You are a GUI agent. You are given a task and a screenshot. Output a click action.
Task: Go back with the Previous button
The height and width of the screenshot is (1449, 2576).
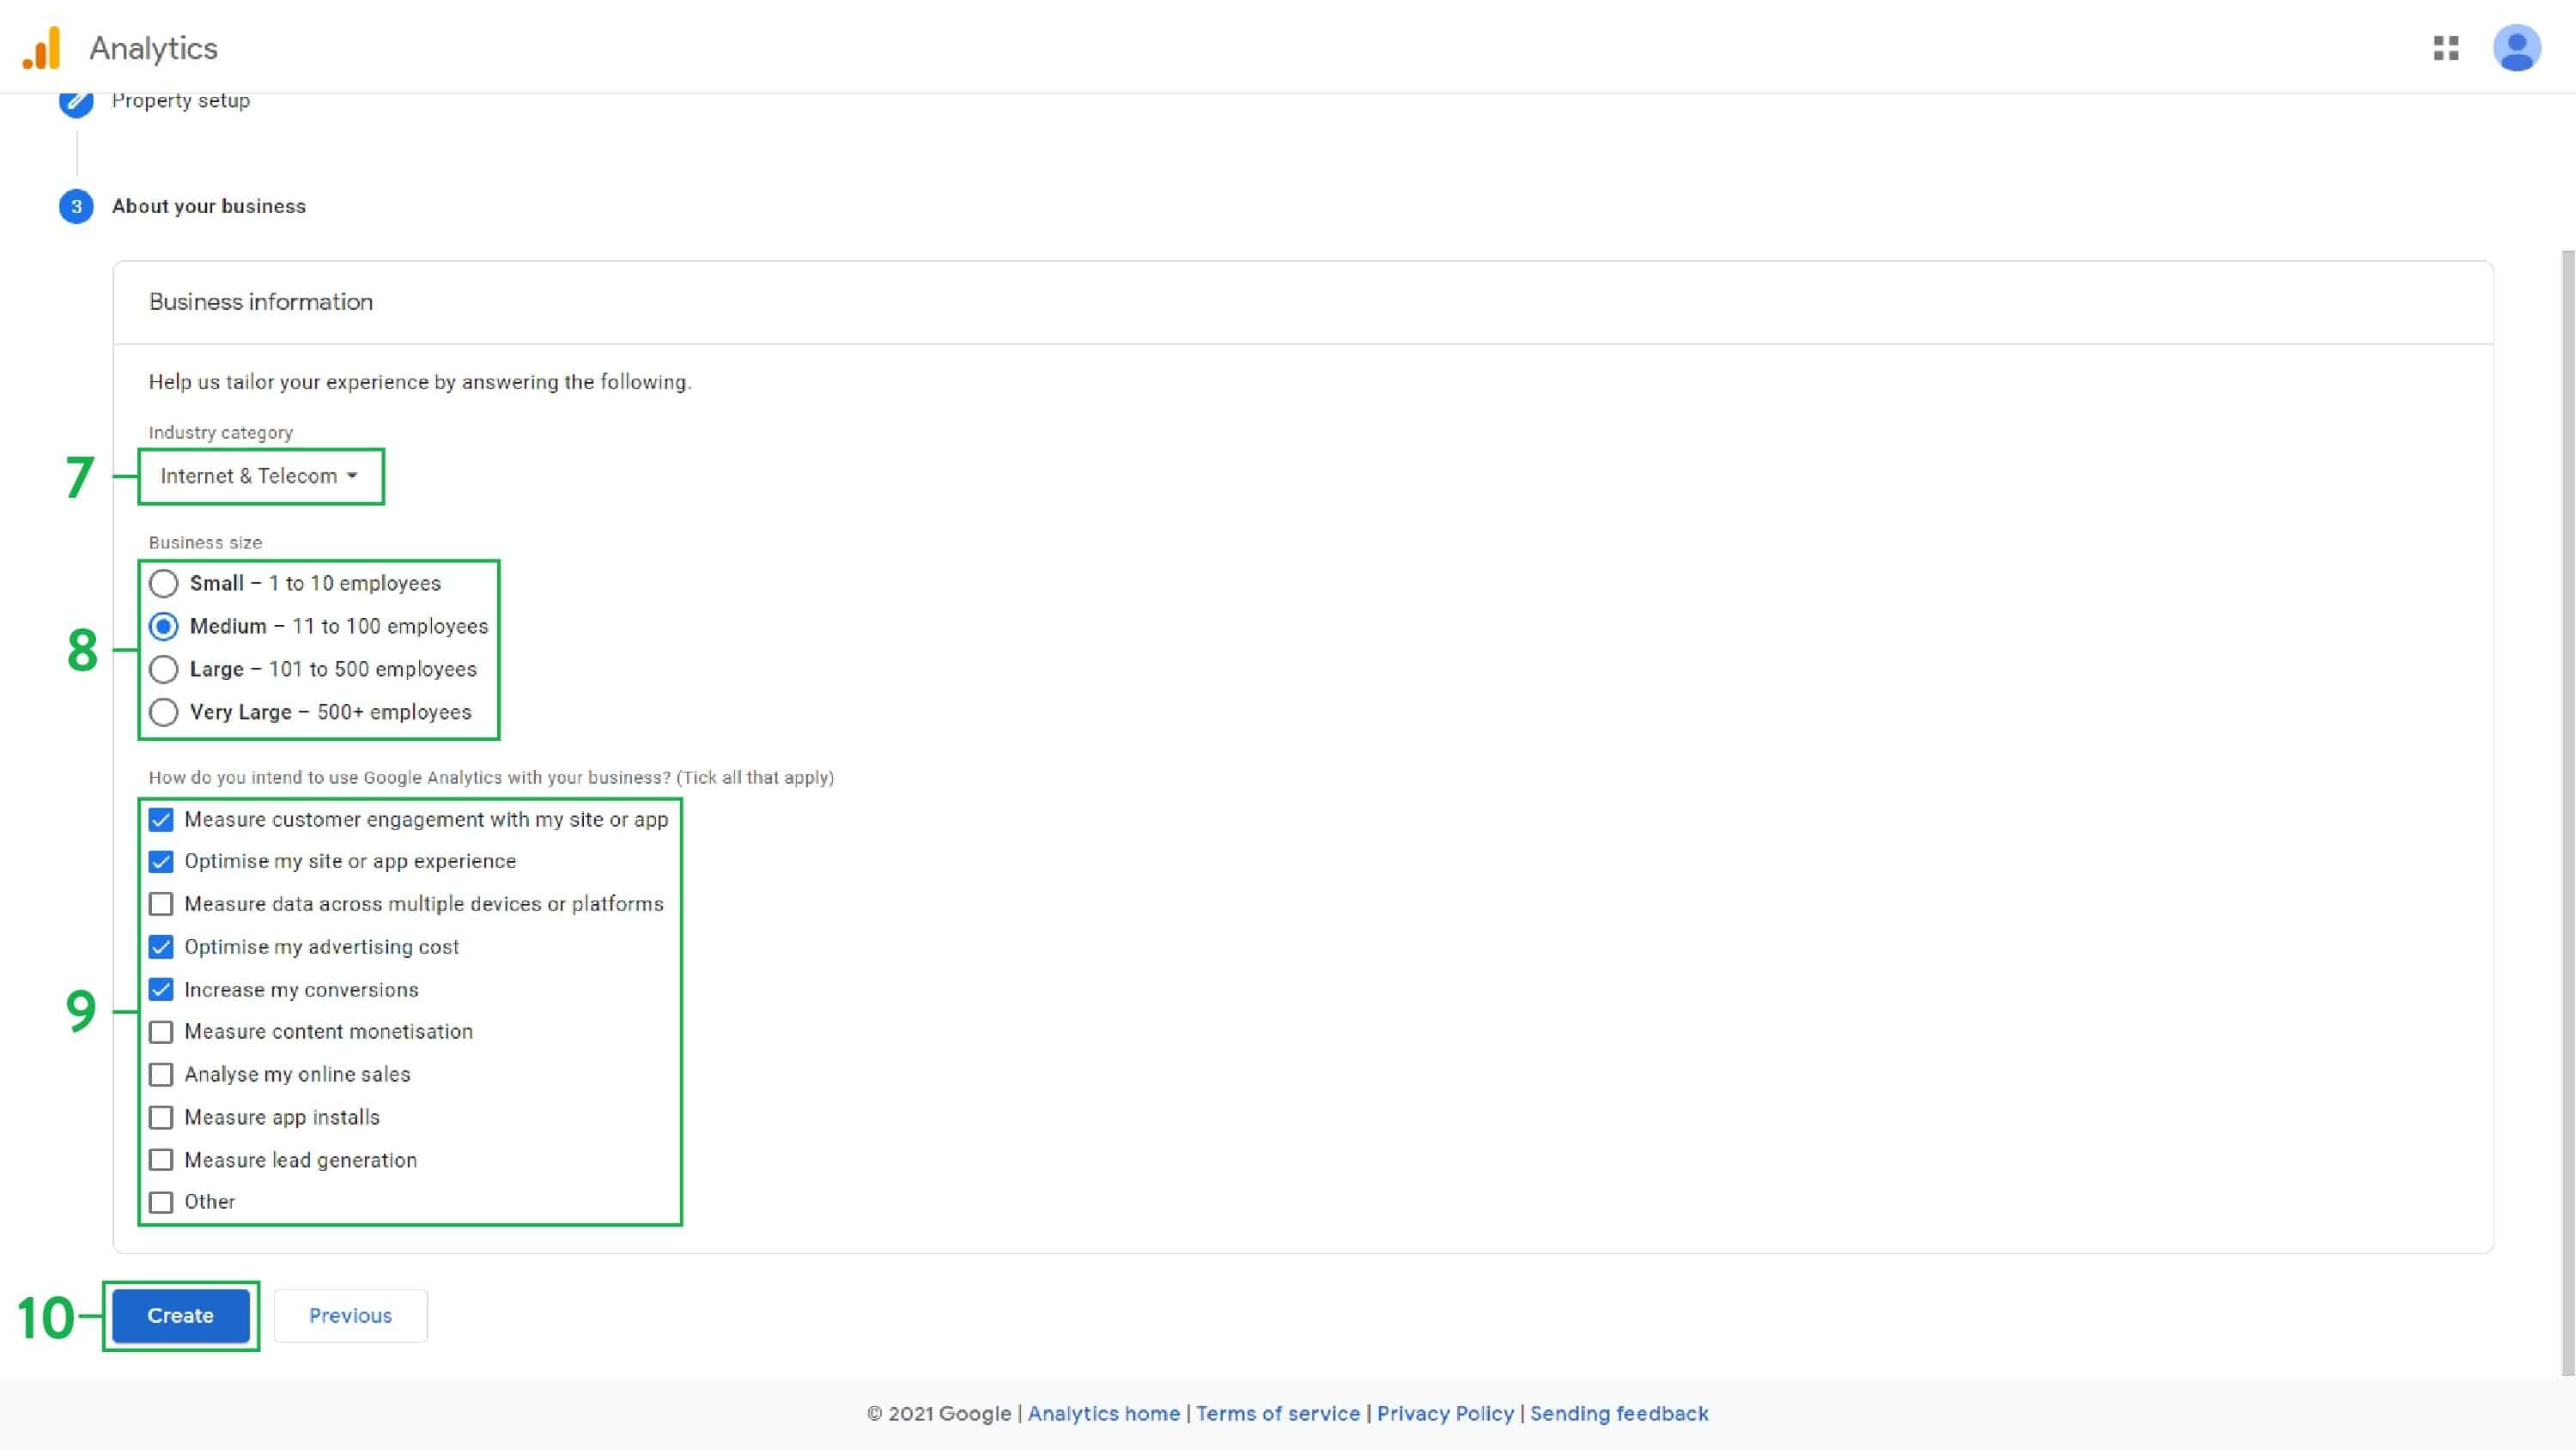pos(350,1315)
